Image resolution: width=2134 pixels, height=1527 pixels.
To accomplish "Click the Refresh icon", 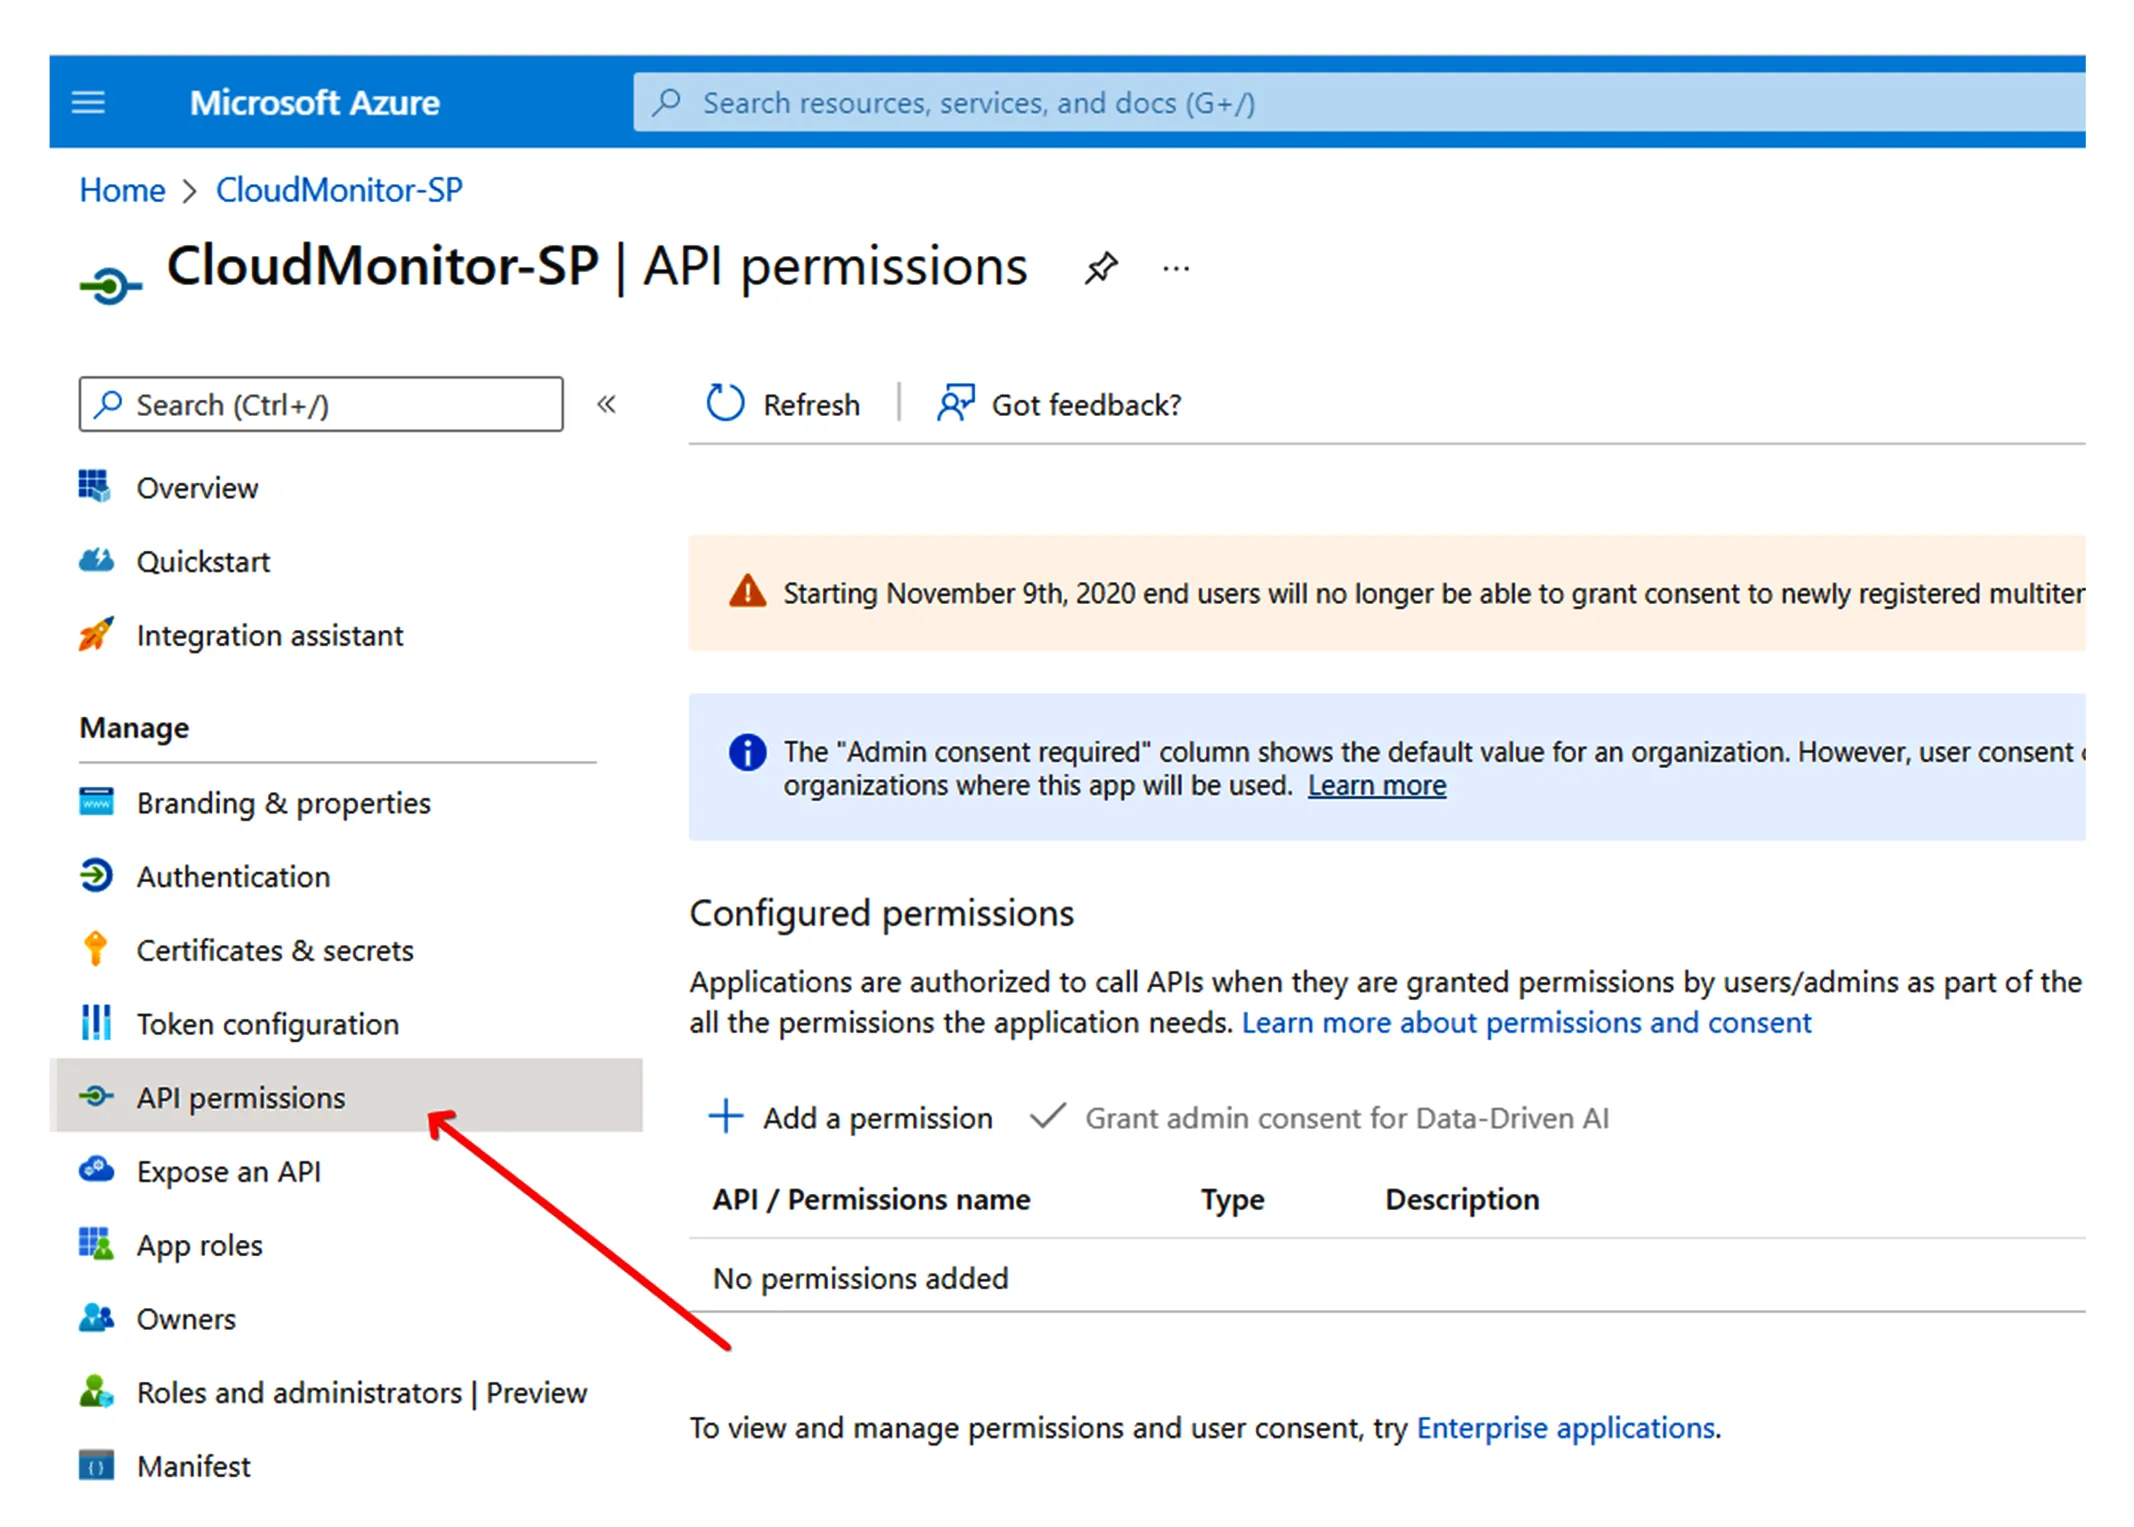I will (x=725, y=404).
